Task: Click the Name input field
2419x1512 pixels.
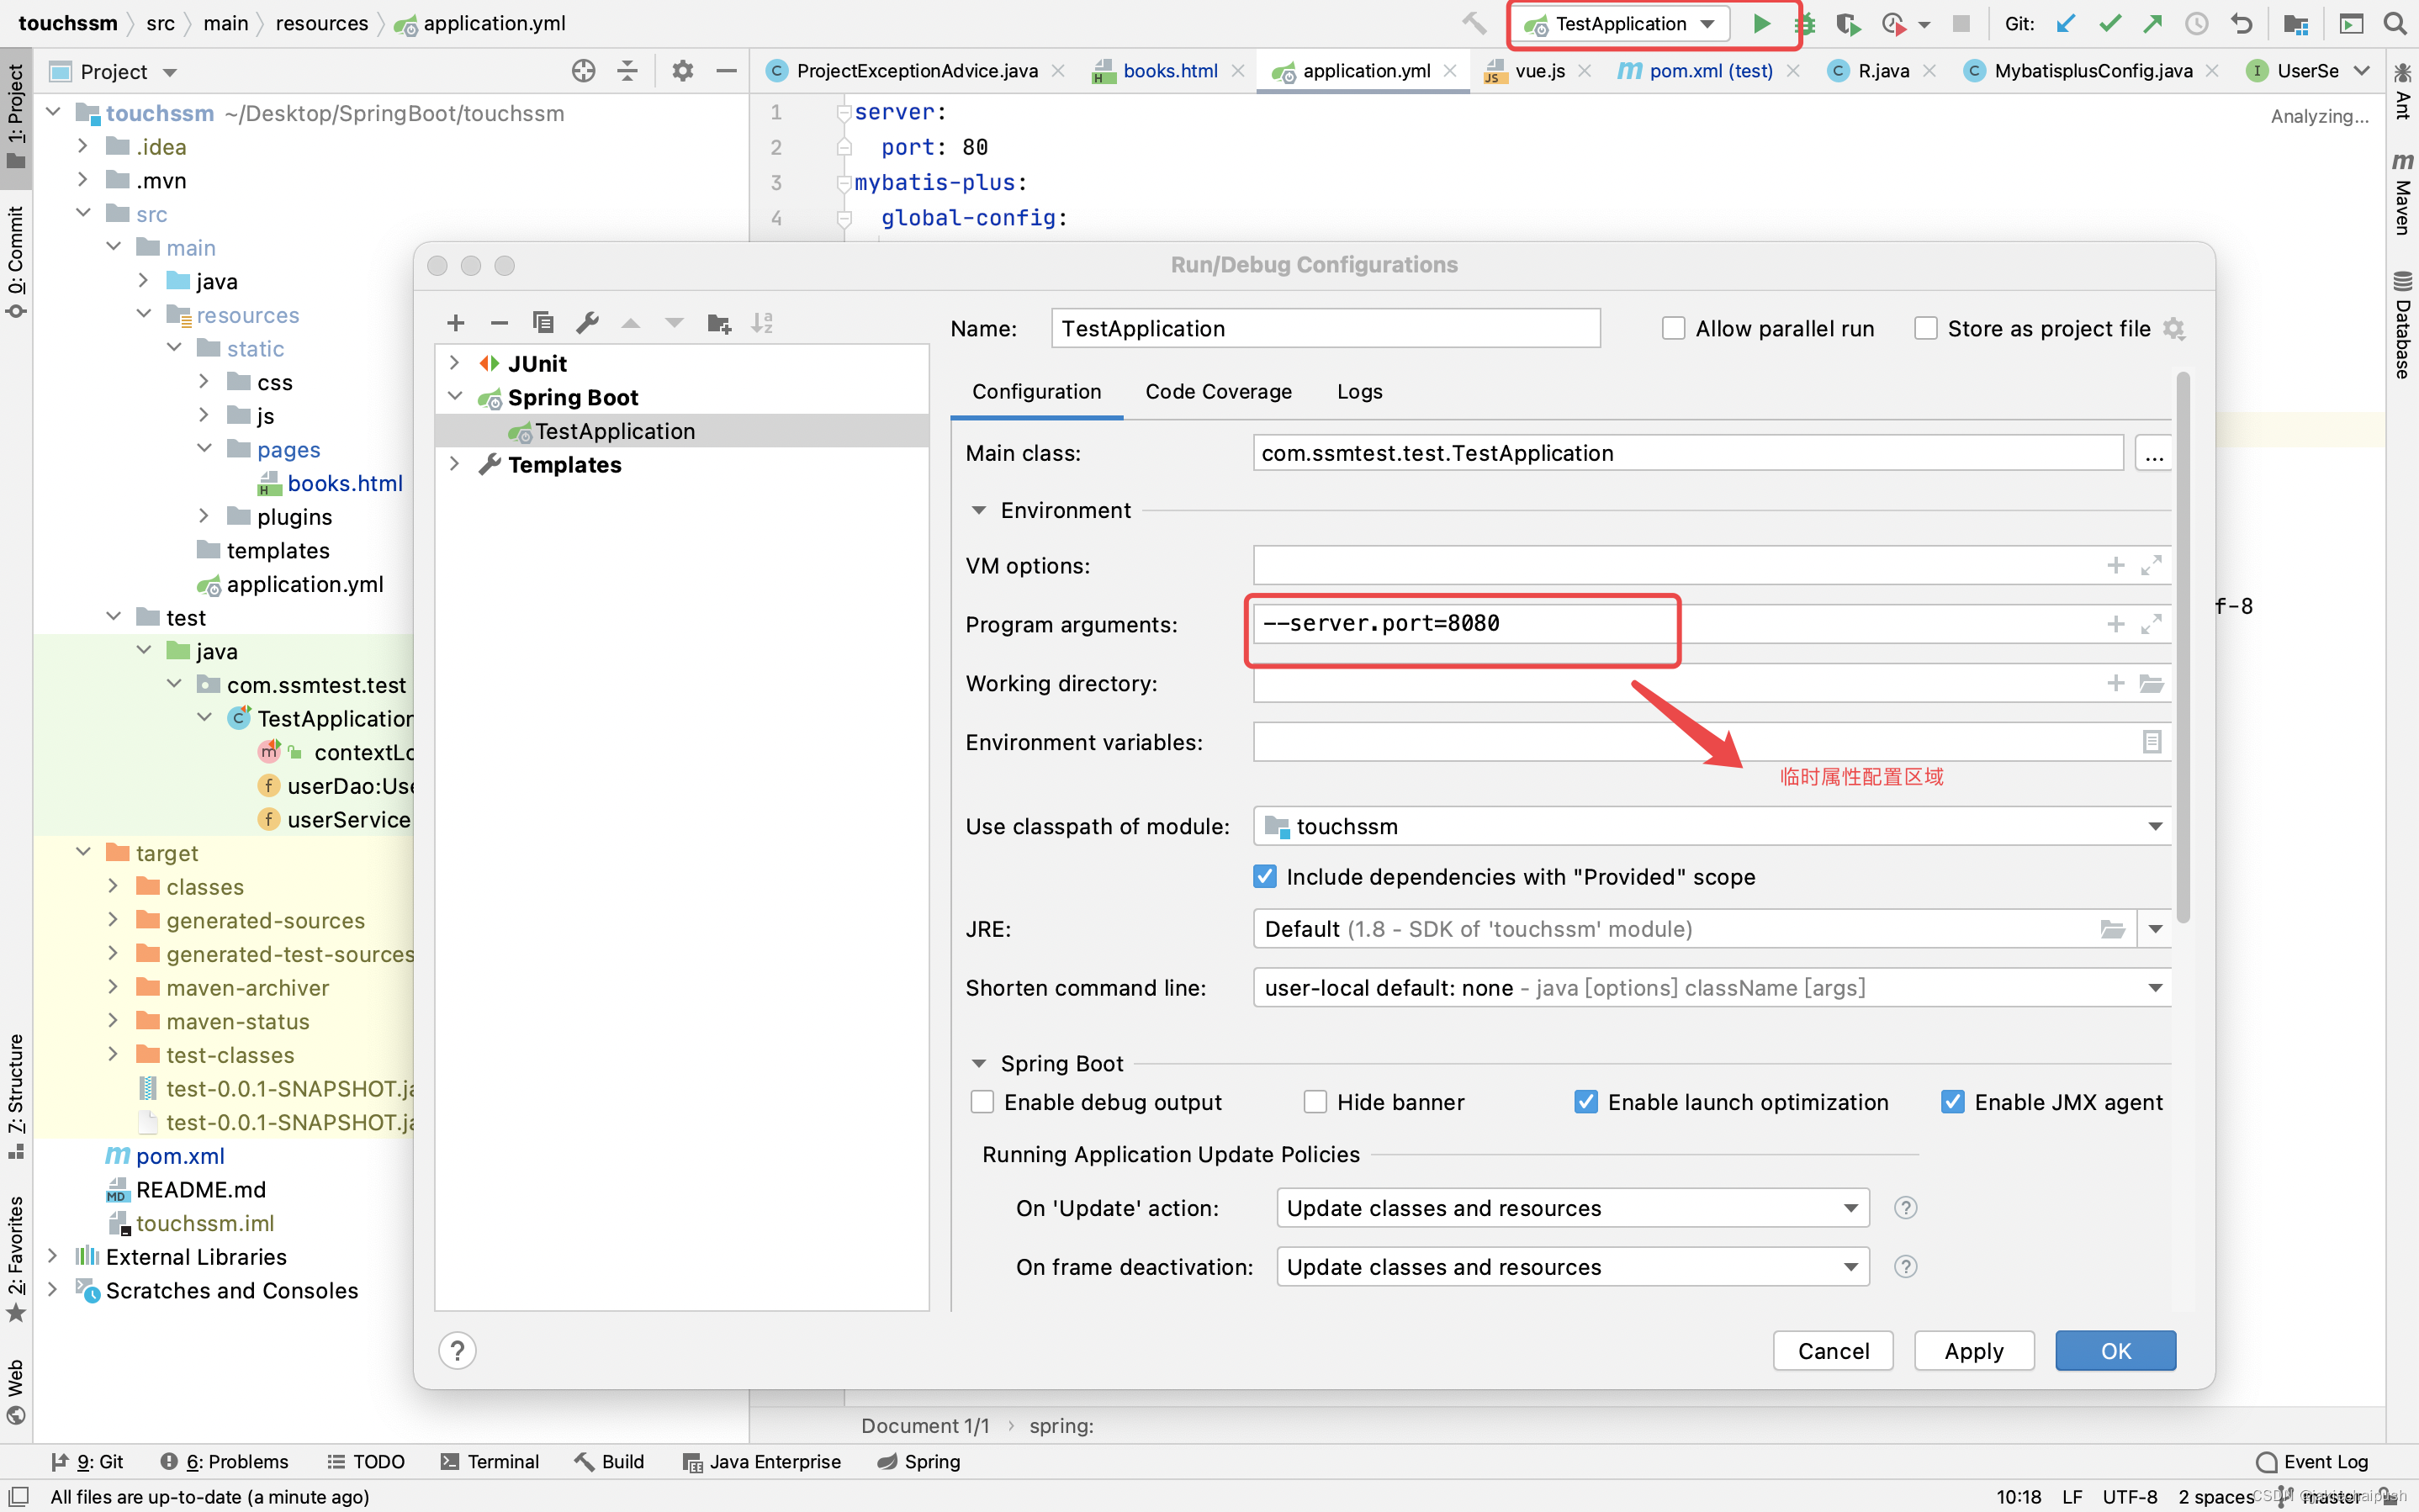Action: (1325, 328)
